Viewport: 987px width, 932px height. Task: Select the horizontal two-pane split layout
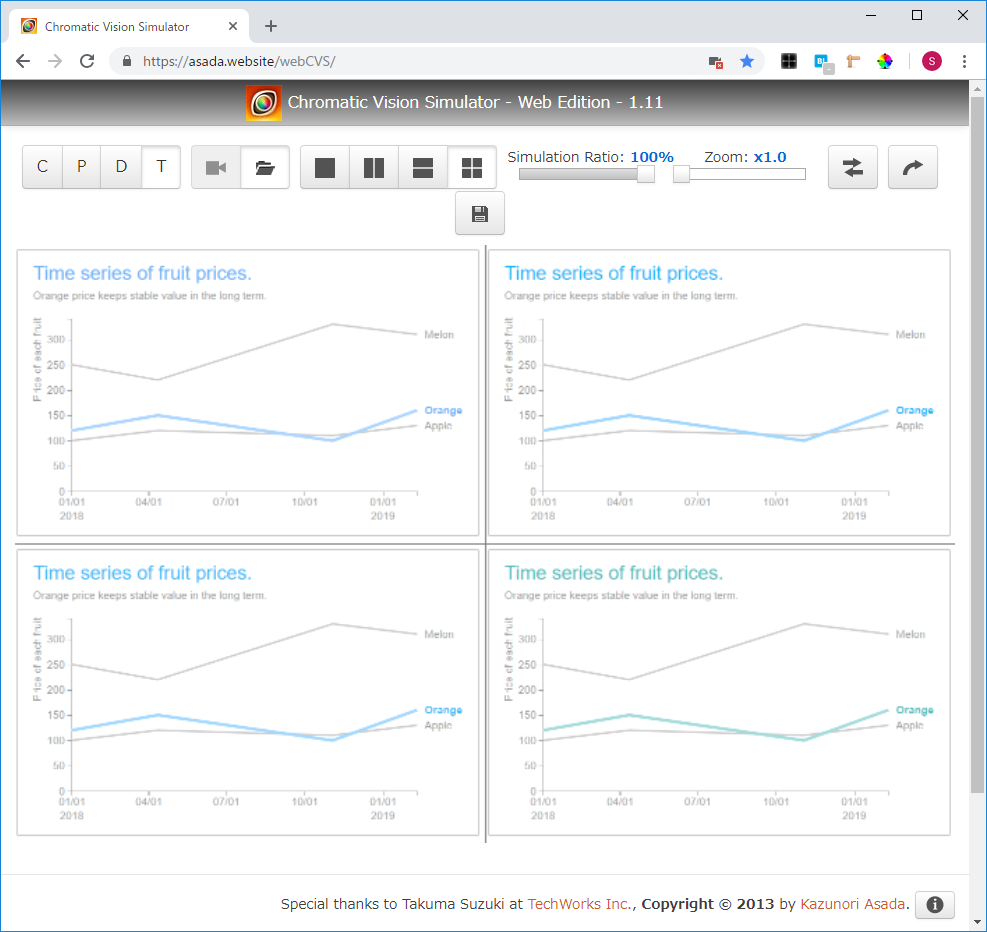(x=423, y=167)
